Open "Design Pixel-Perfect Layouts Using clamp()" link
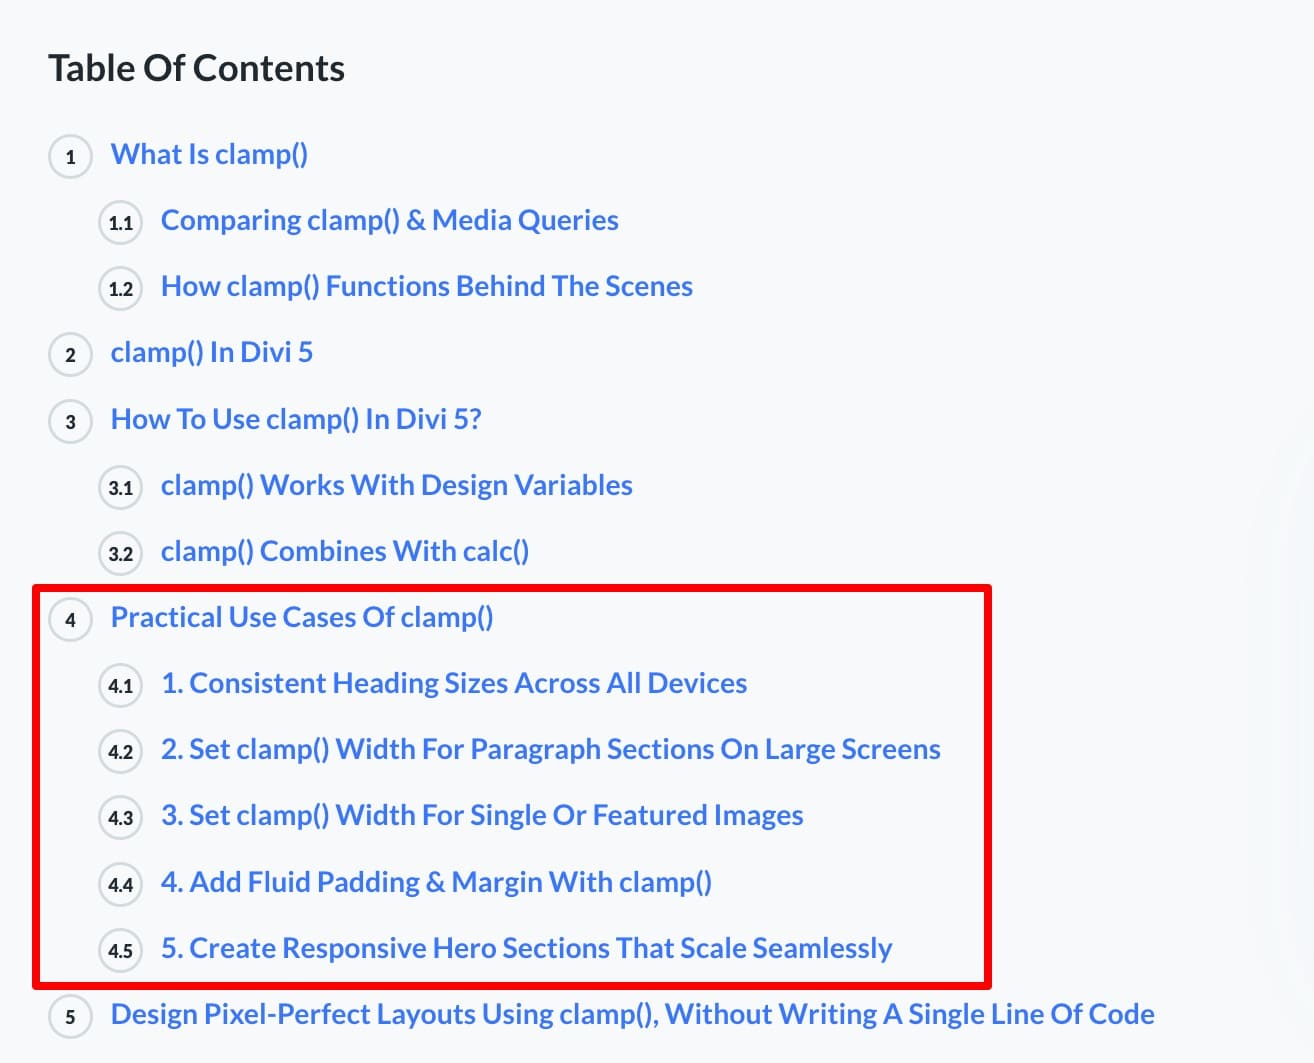The height and width of the screenshot is (1063, 1314). click(x=633, y=1015)
